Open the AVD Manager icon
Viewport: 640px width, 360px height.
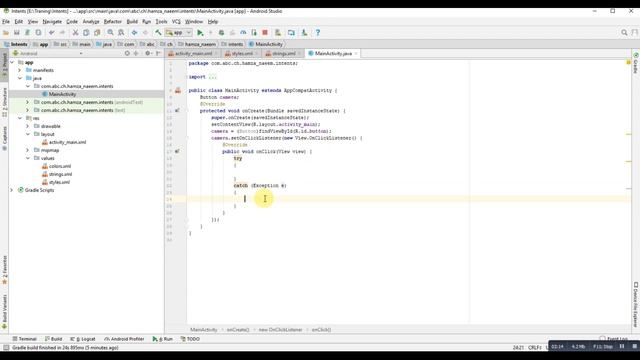[278, 33]
